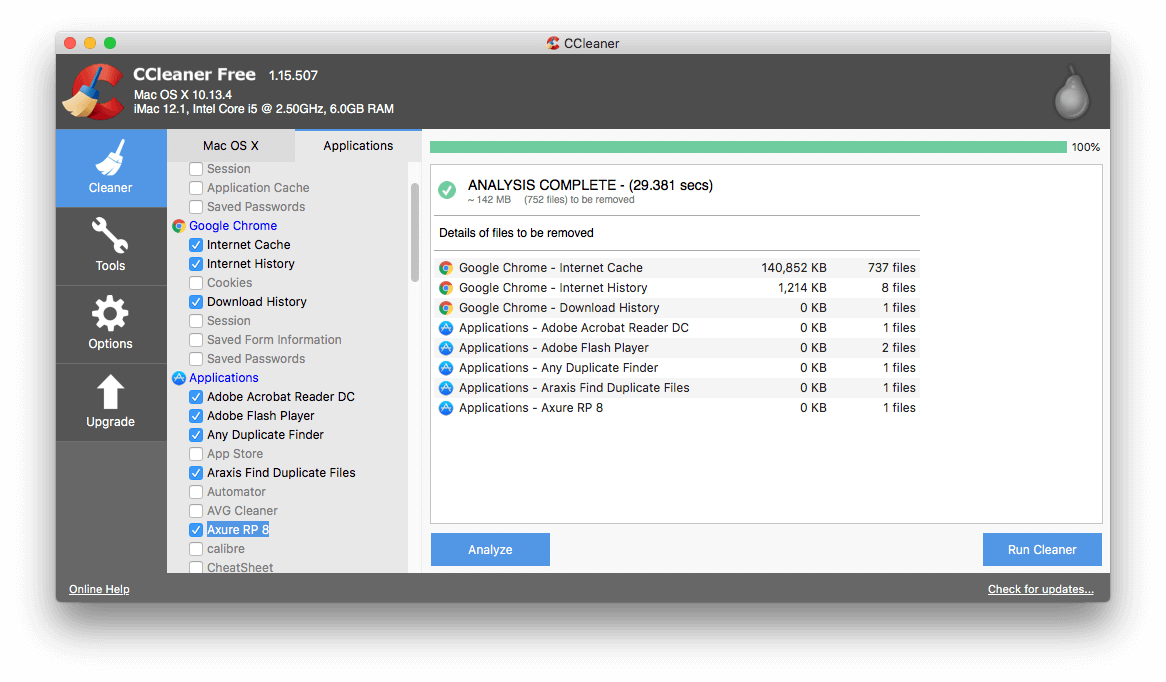The width and height of the screenshot is (1166, 682).
Task: Click the version number 1.15.507
Action: [293, 76]
